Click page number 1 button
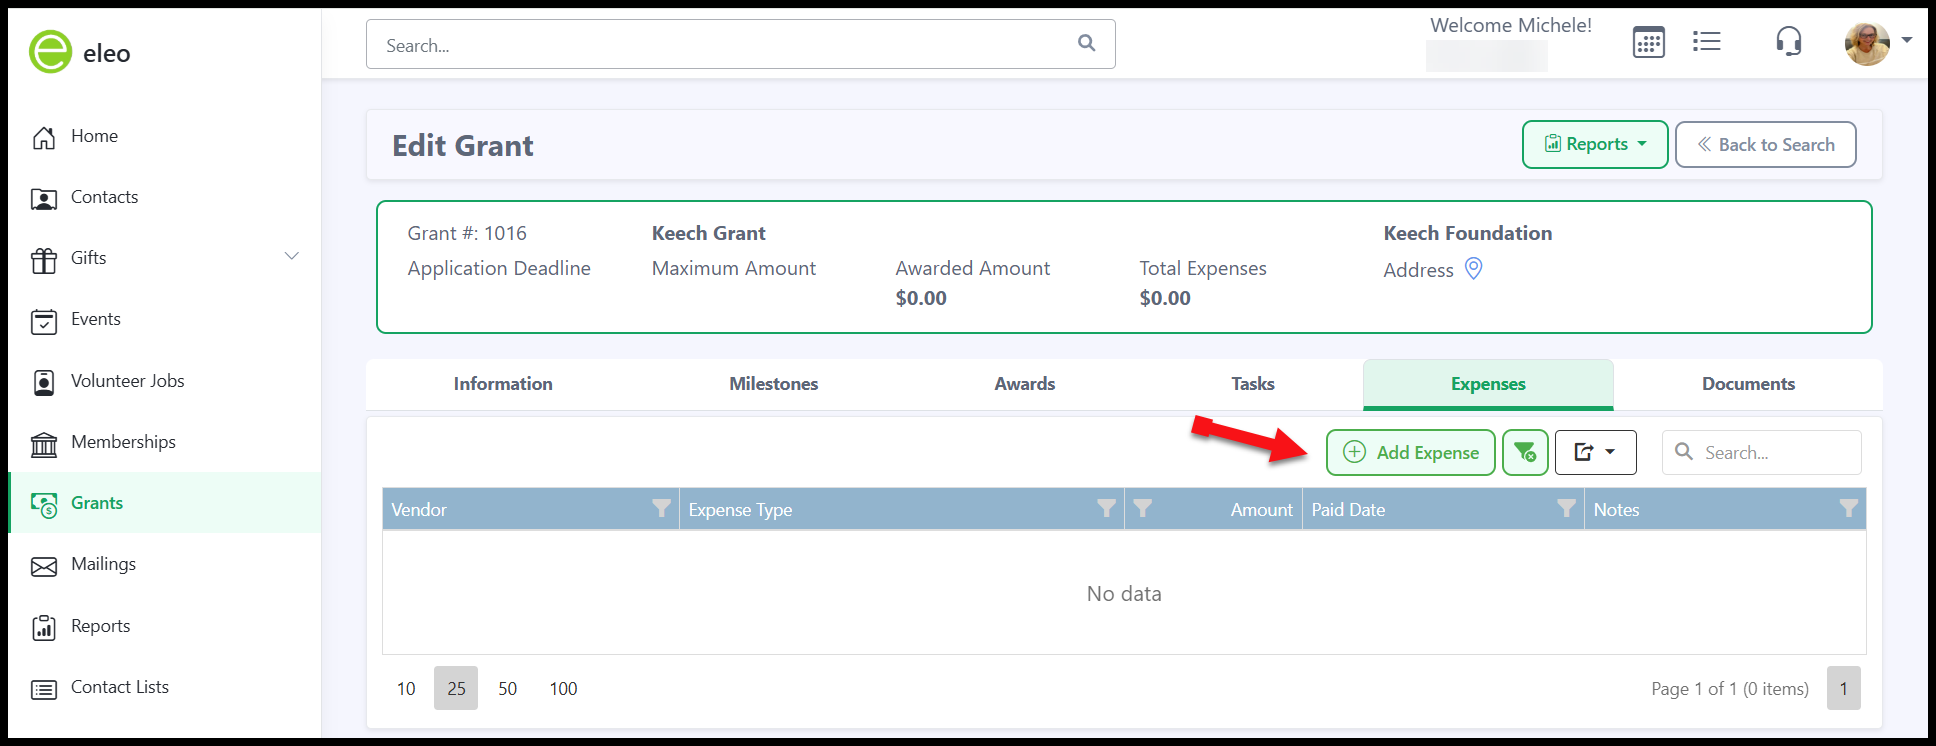 1844,688
